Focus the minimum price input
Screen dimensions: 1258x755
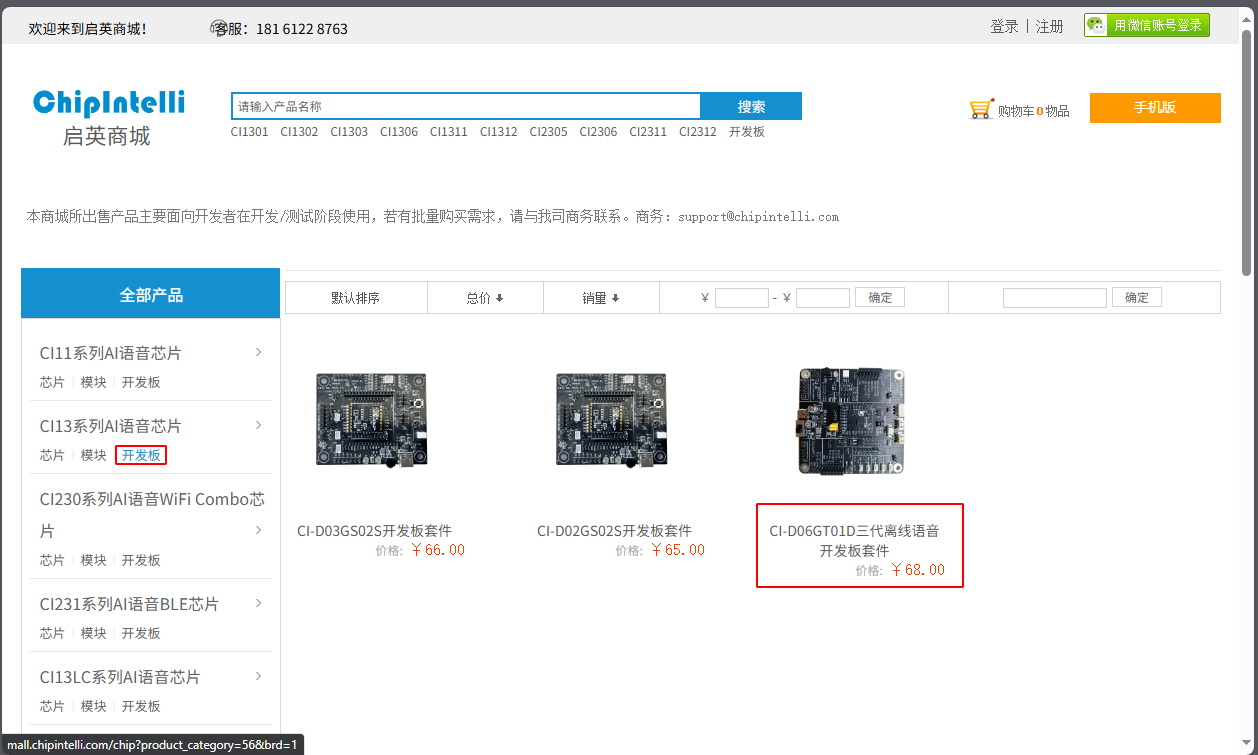[x=742, y=298]
